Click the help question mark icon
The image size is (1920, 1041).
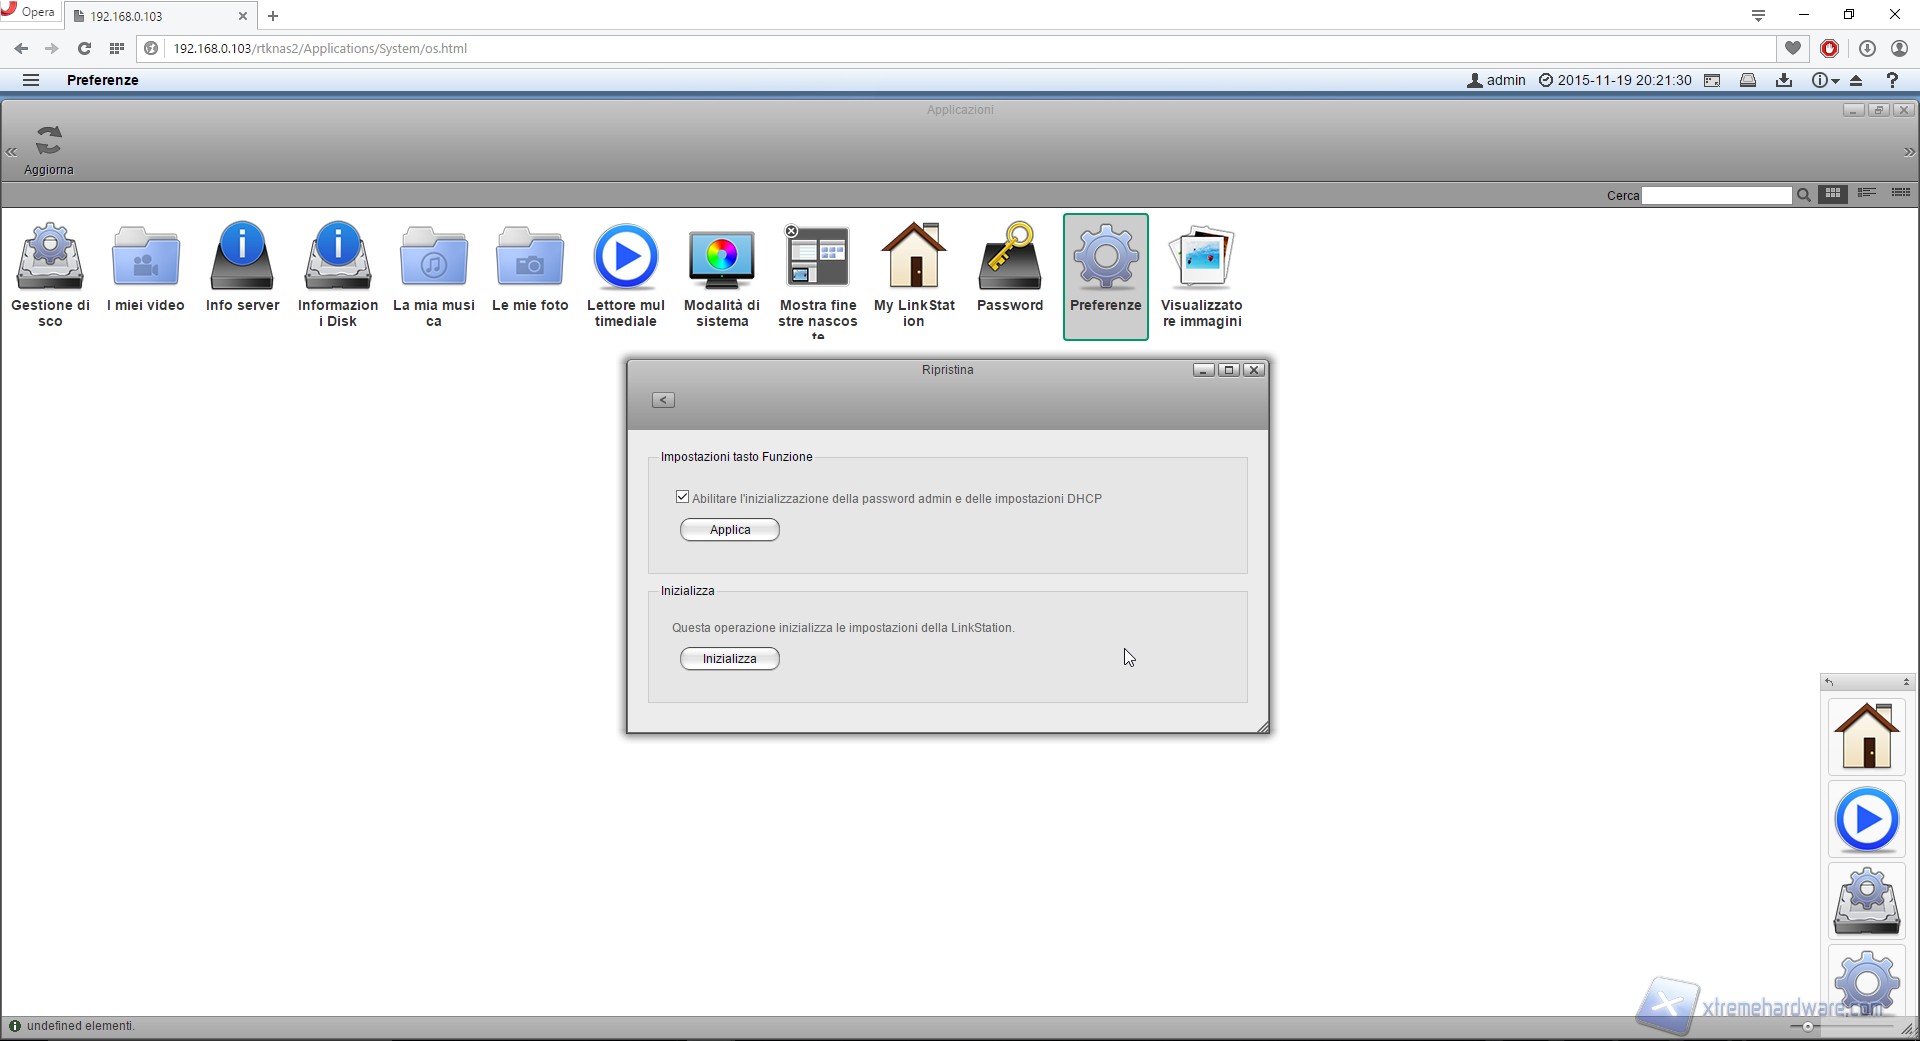[x=1892, y=80]
